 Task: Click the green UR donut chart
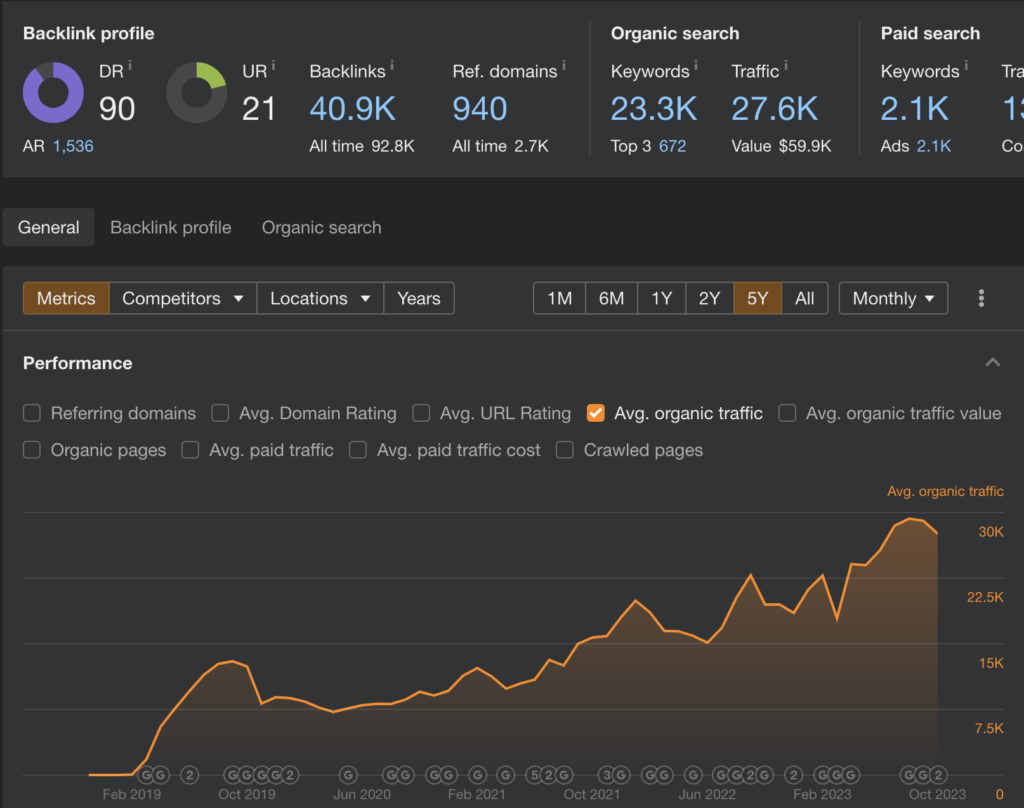coord(197,93)
